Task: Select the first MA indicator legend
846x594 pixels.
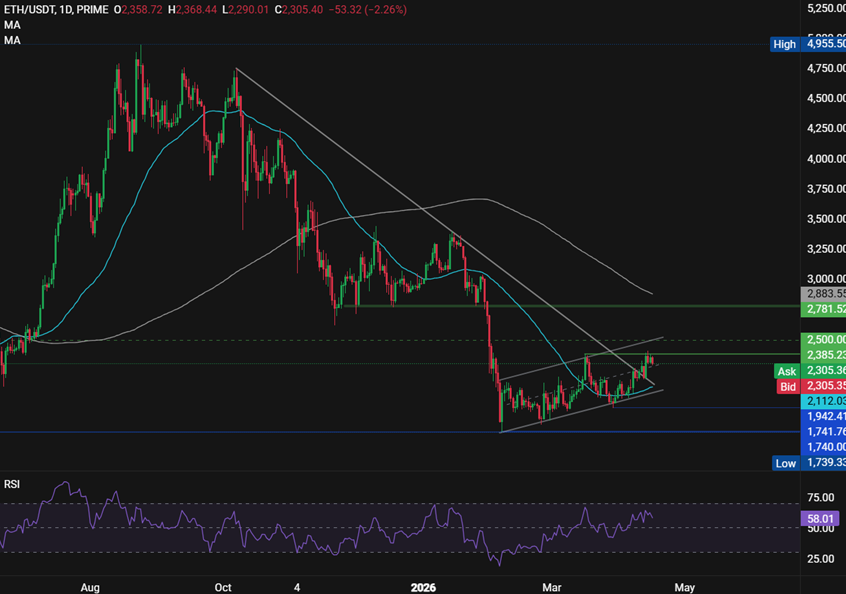Action: (10, 25)
